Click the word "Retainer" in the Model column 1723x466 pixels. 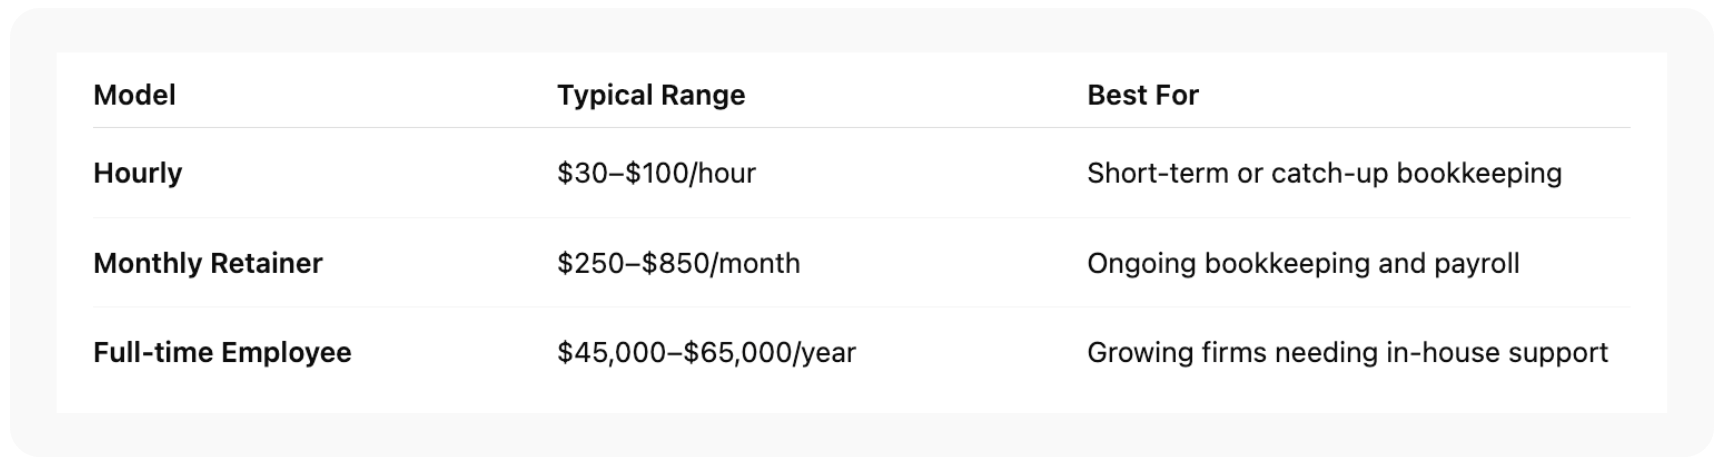pyautogui.click(x=265, y=263)
